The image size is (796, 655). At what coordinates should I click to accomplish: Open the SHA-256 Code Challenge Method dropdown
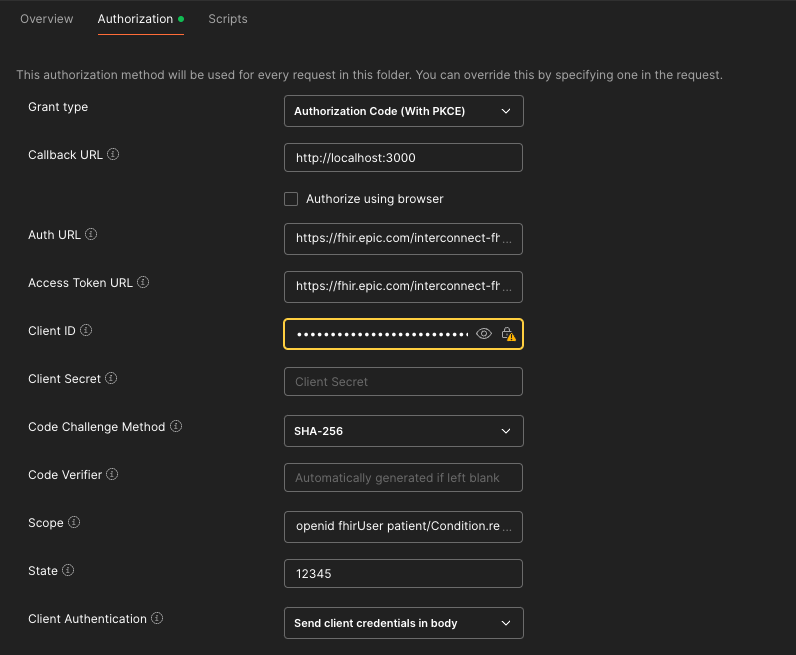[404, 431]
